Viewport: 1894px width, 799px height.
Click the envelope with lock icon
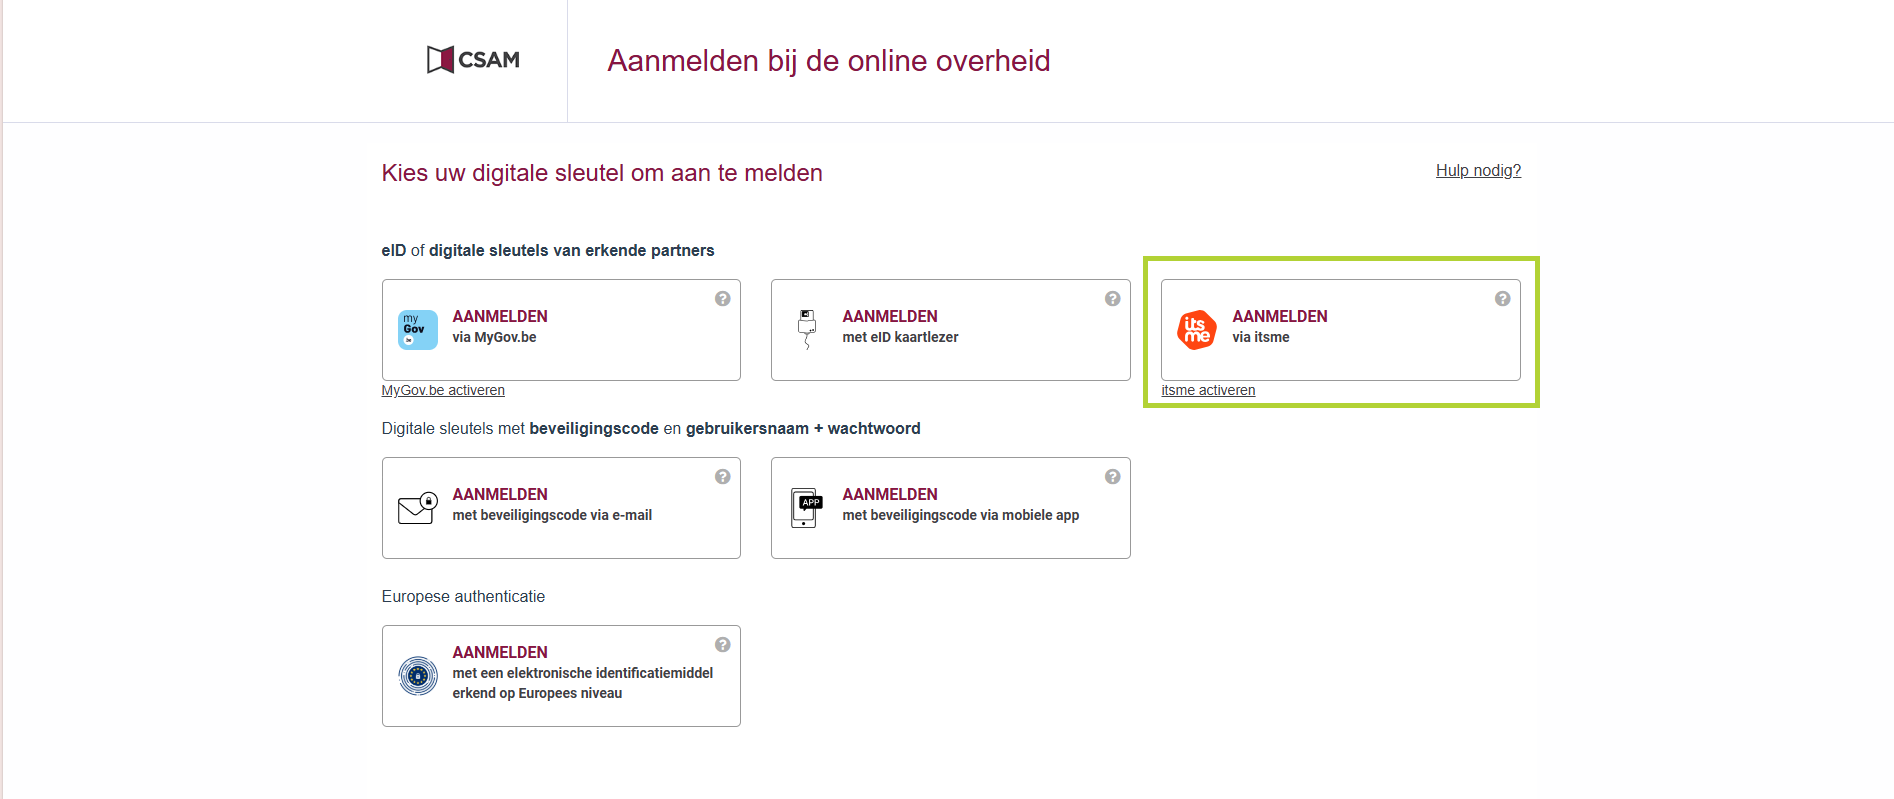pyautogui.click(x=418, y=508)
